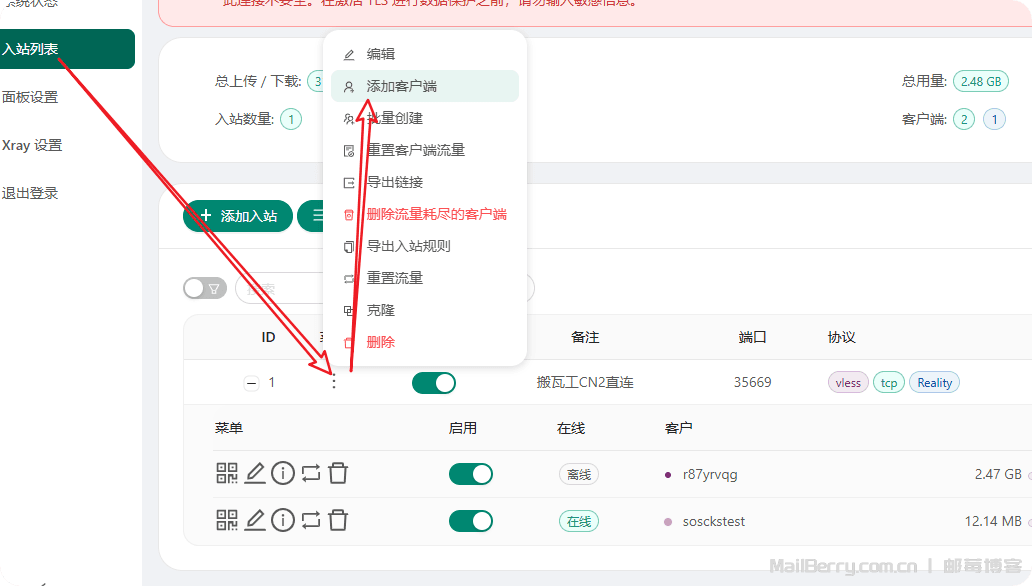Screen dimensions: 1032x586
Task: Open the three-dot menu for inbound 1
Action: pos(334,383)
